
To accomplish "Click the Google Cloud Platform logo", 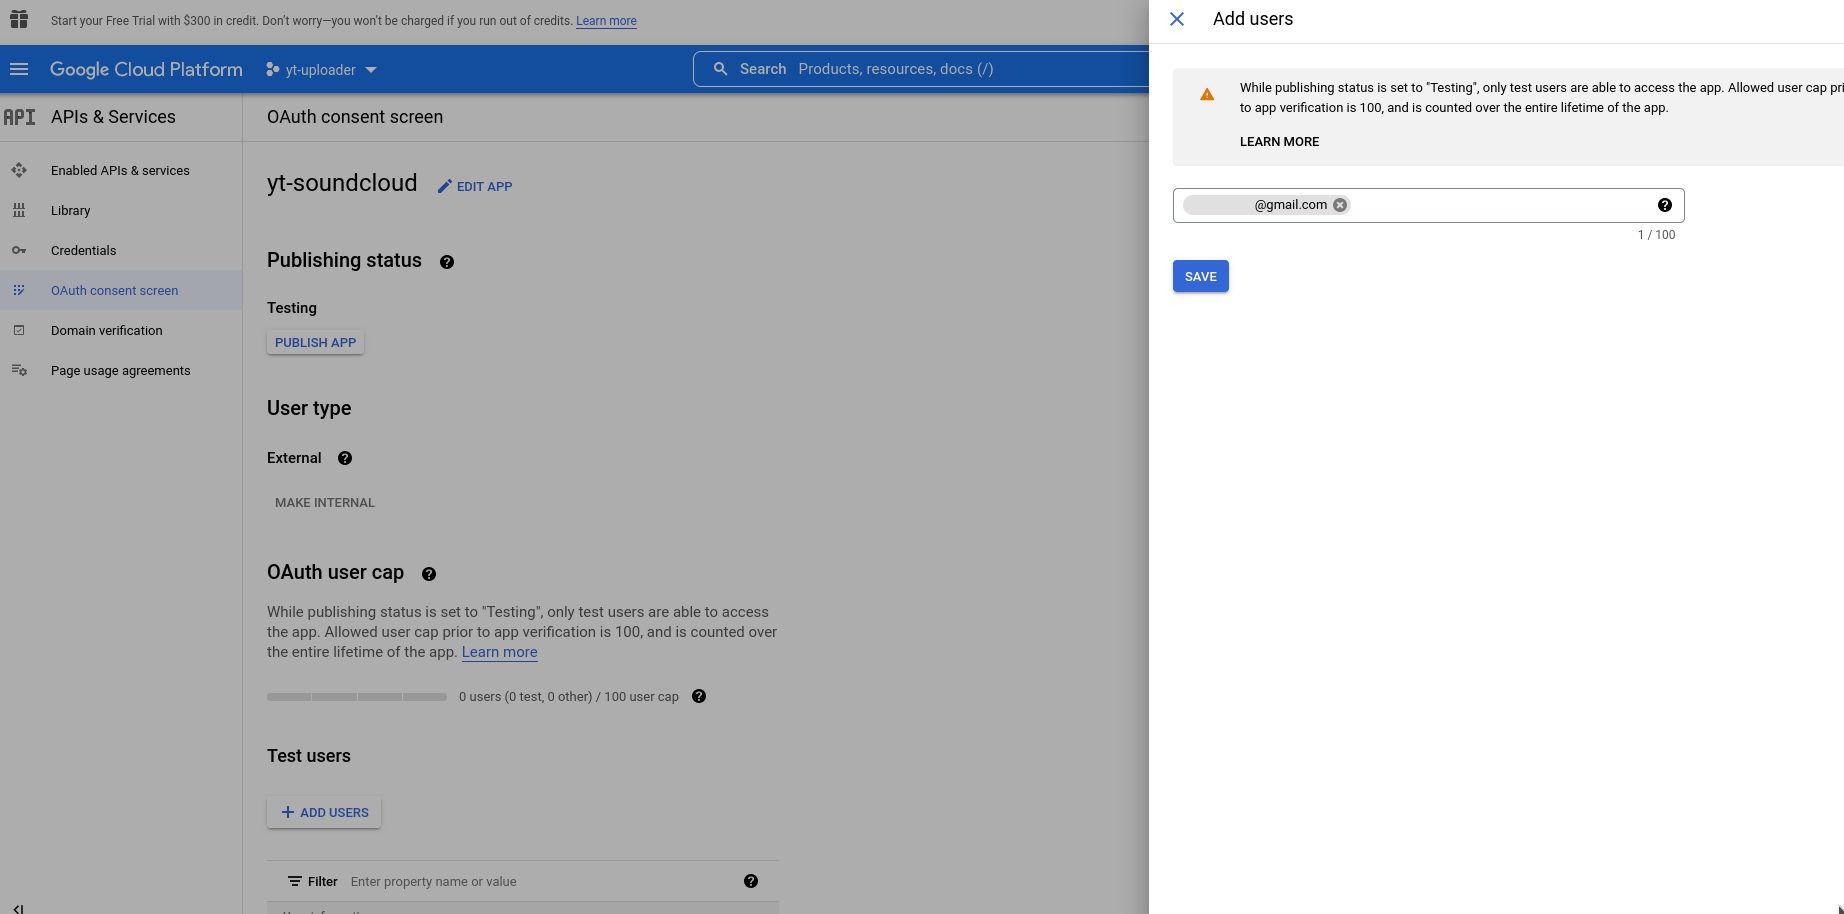I will pos(146,69).
